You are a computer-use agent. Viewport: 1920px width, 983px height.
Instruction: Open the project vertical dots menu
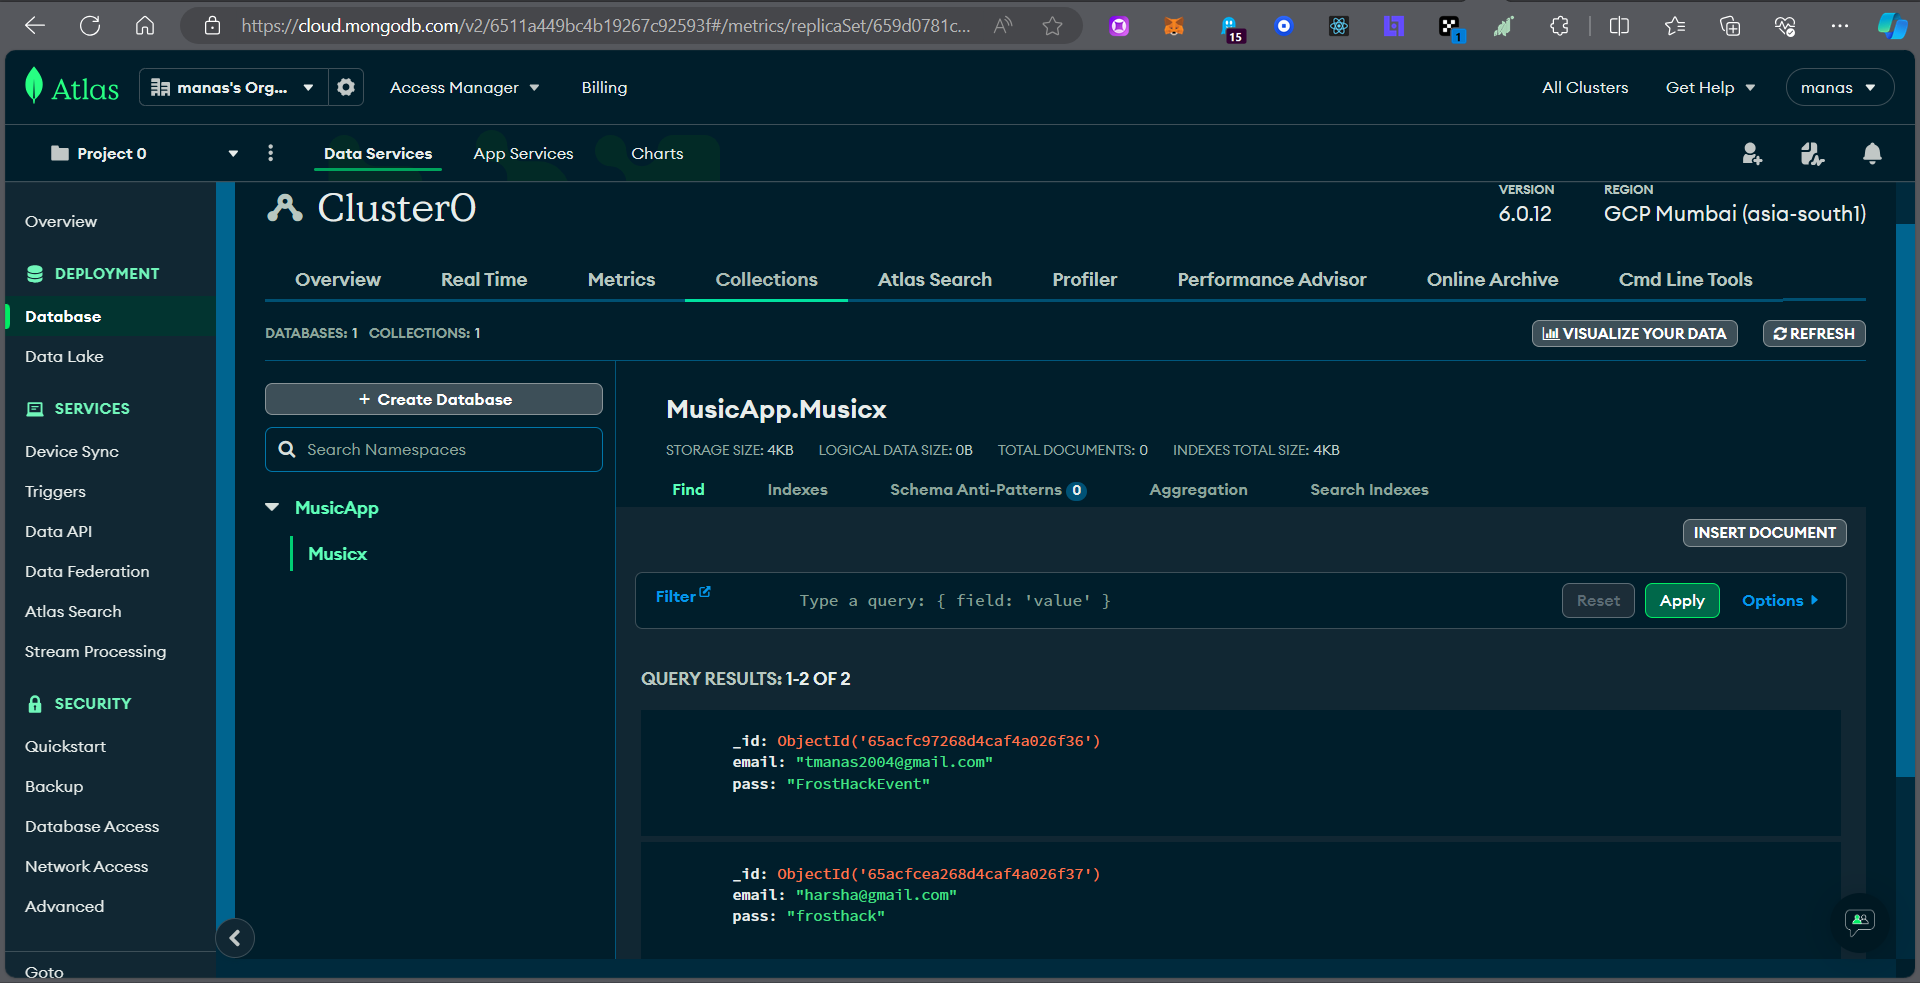click(x=270, y=153)
